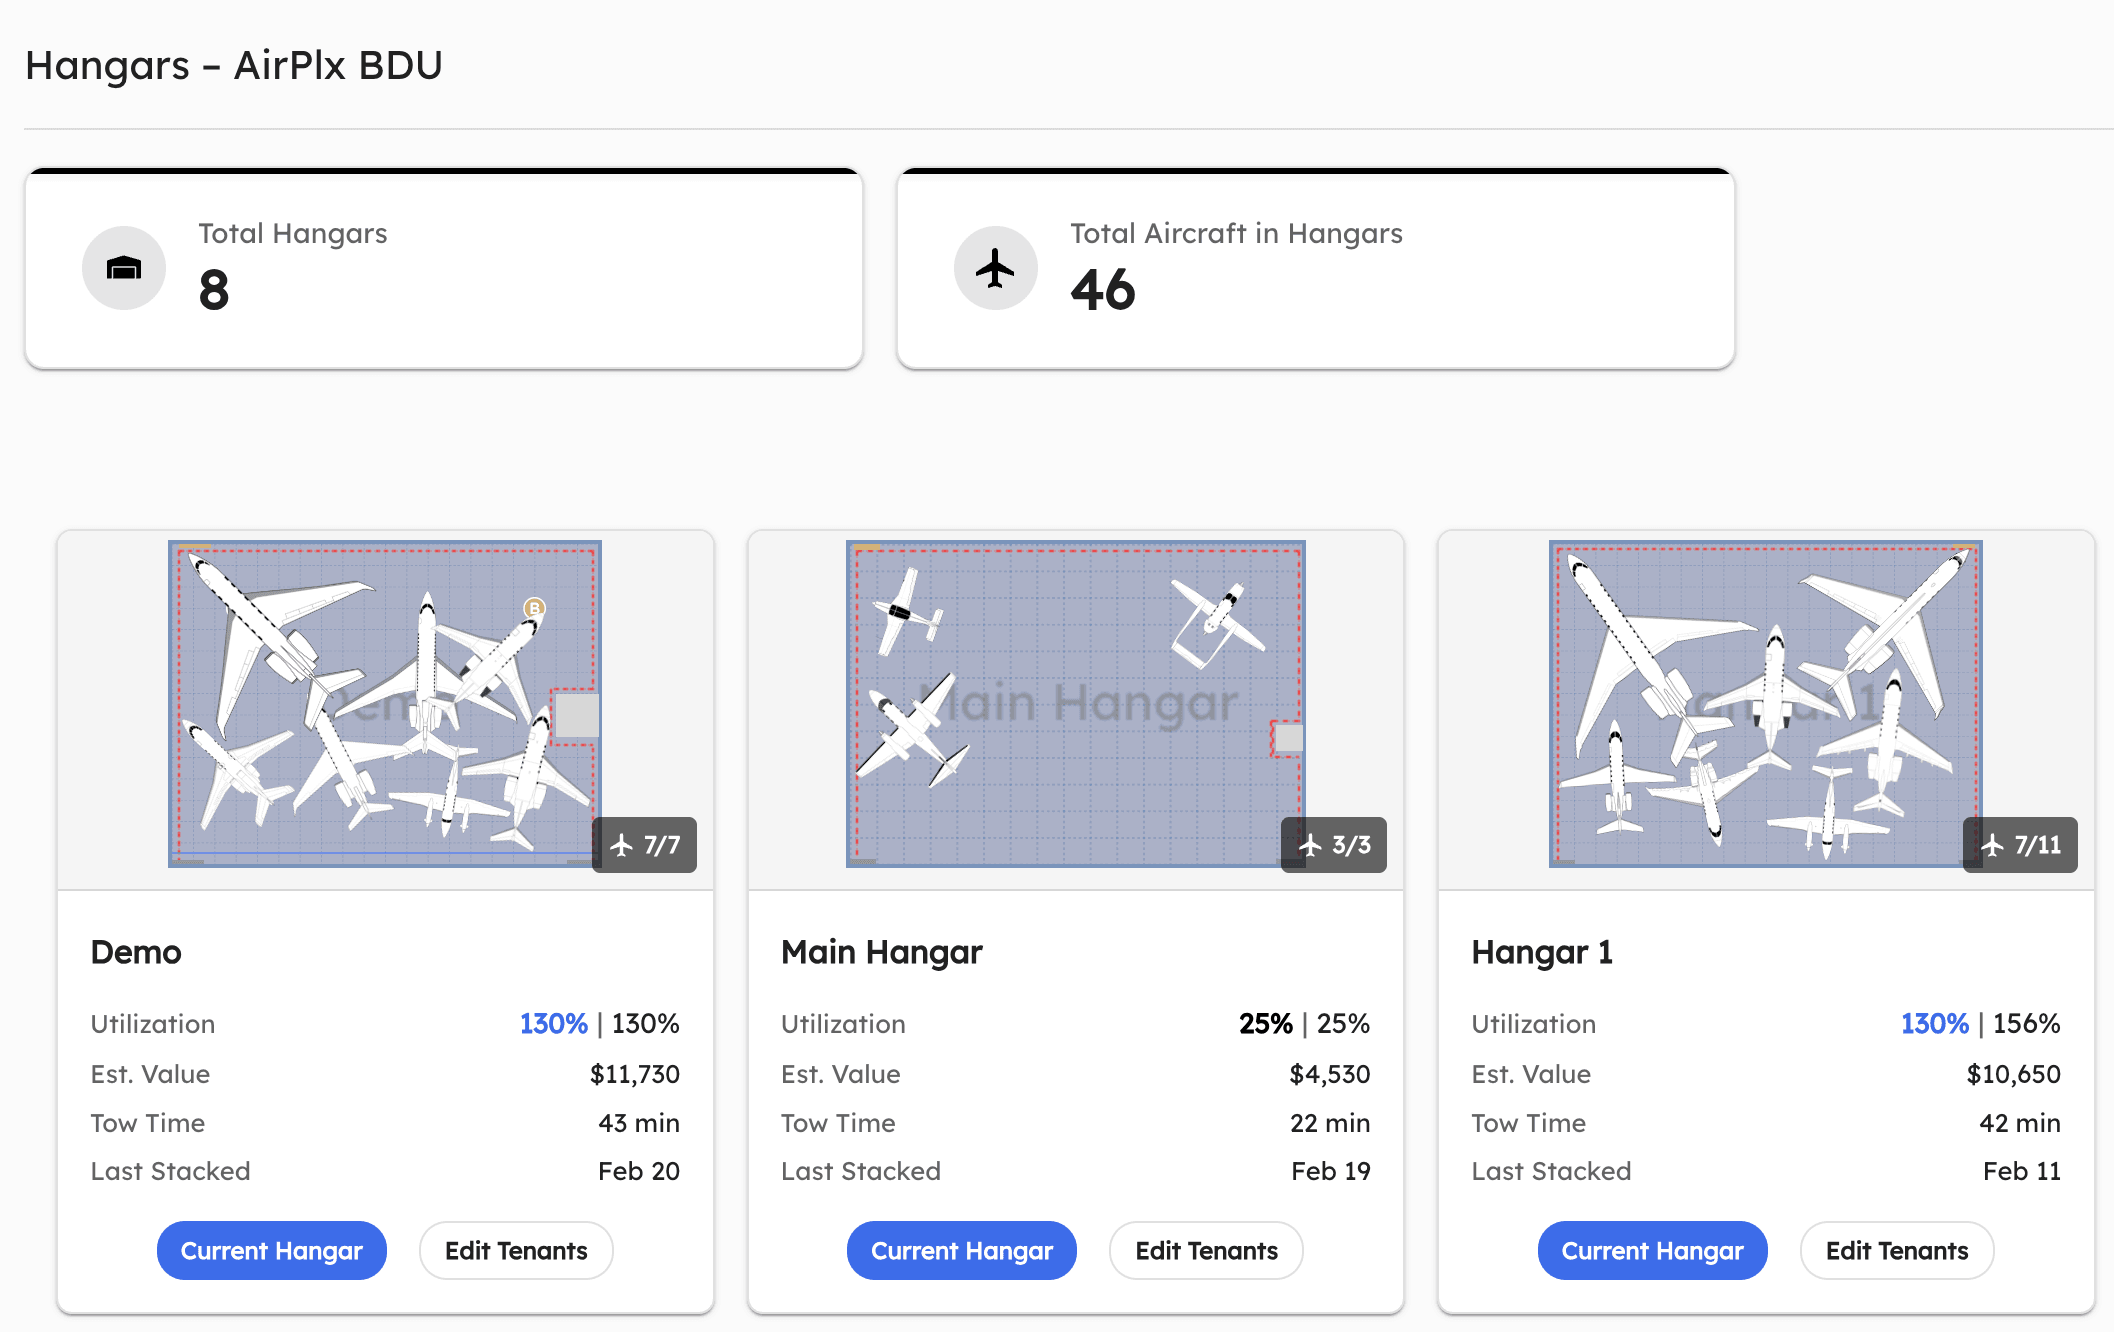Edit Tenants of Hangar 1

1896,1250
